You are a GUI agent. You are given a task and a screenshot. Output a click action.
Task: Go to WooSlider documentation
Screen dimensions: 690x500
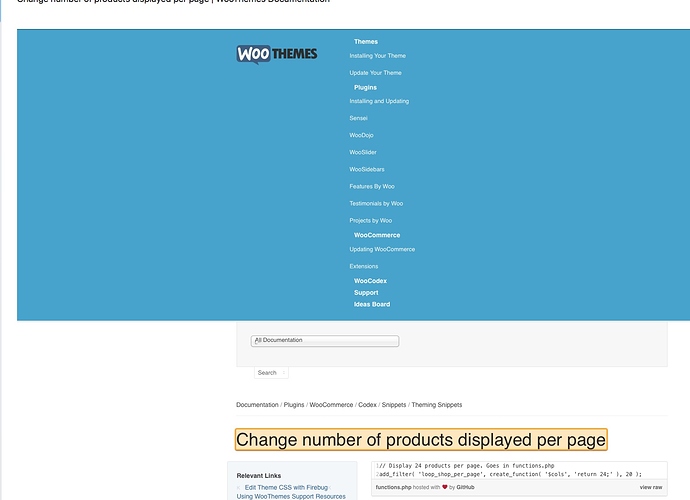pos(363,153)
